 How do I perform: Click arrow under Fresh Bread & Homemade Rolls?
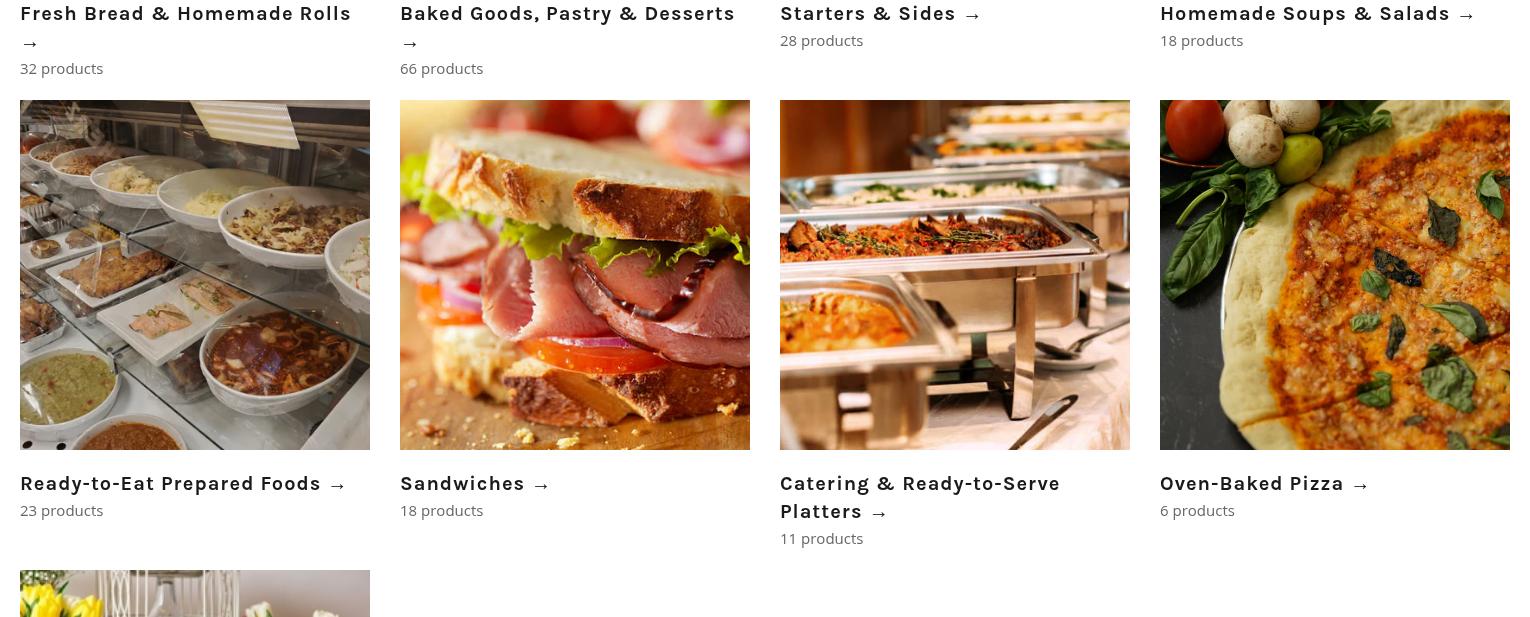click(30, 44)
